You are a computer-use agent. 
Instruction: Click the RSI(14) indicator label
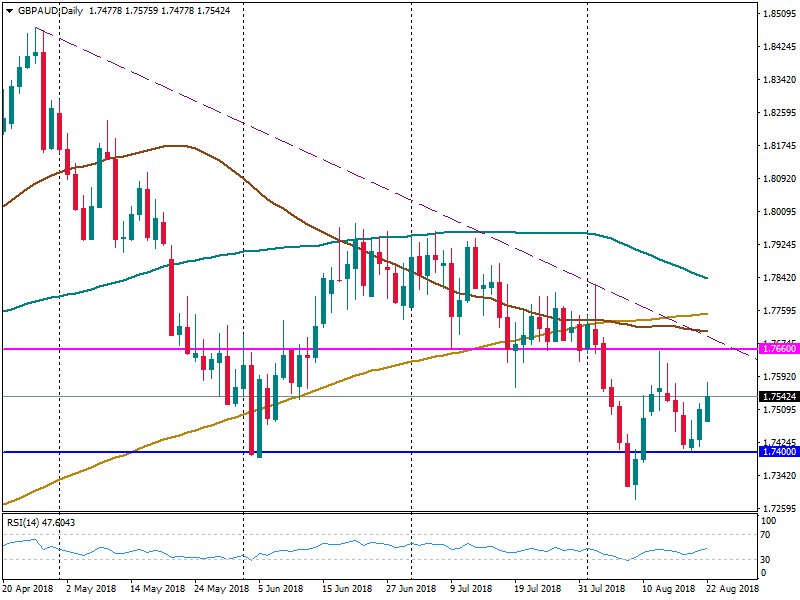(x=38, y=522)
